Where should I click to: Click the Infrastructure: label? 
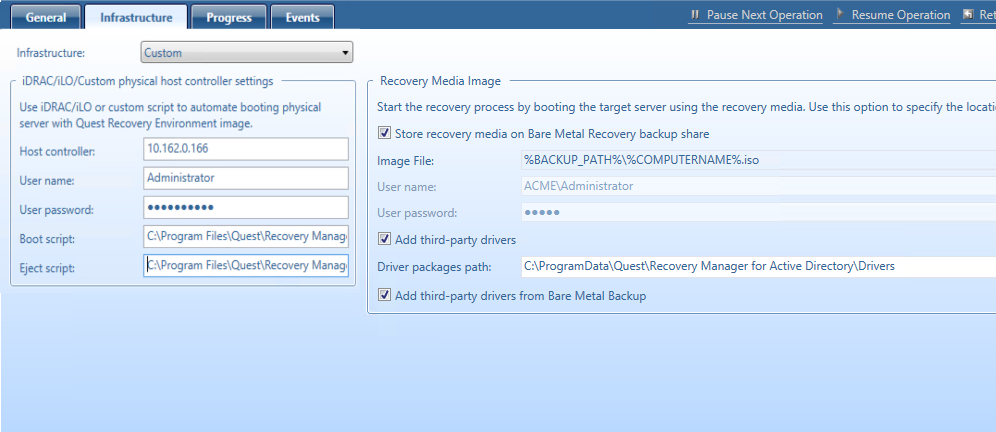pyautogui.click(x=50, y=53)
